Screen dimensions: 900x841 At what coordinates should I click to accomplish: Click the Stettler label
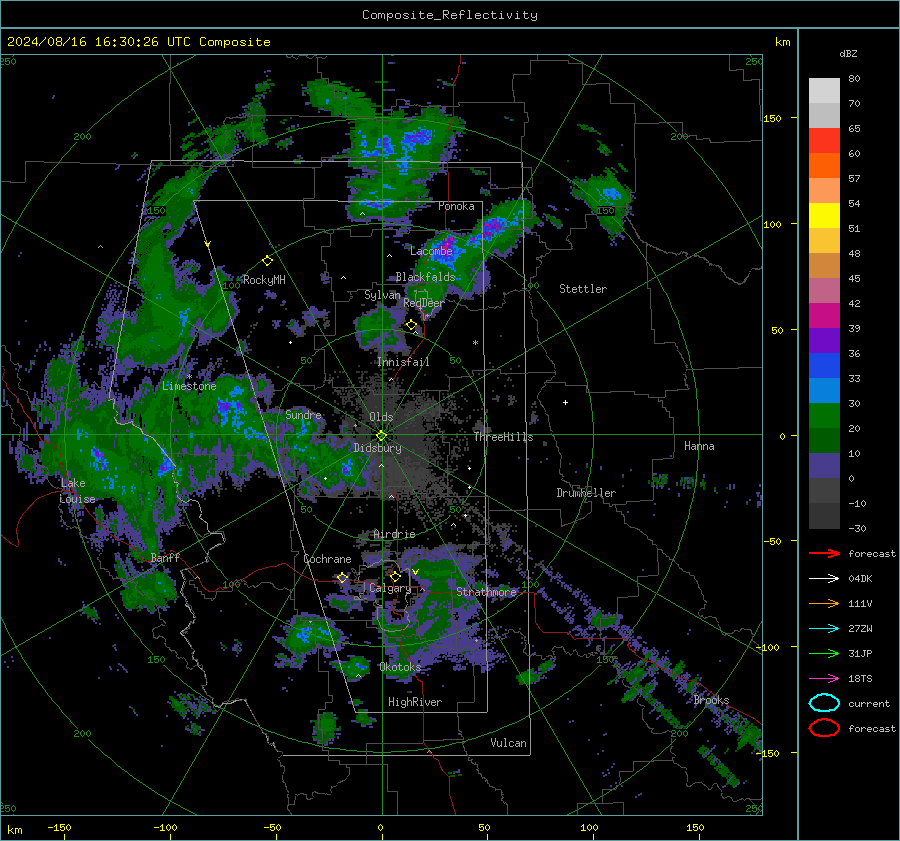pyautogui.click(x=583, y=289)
